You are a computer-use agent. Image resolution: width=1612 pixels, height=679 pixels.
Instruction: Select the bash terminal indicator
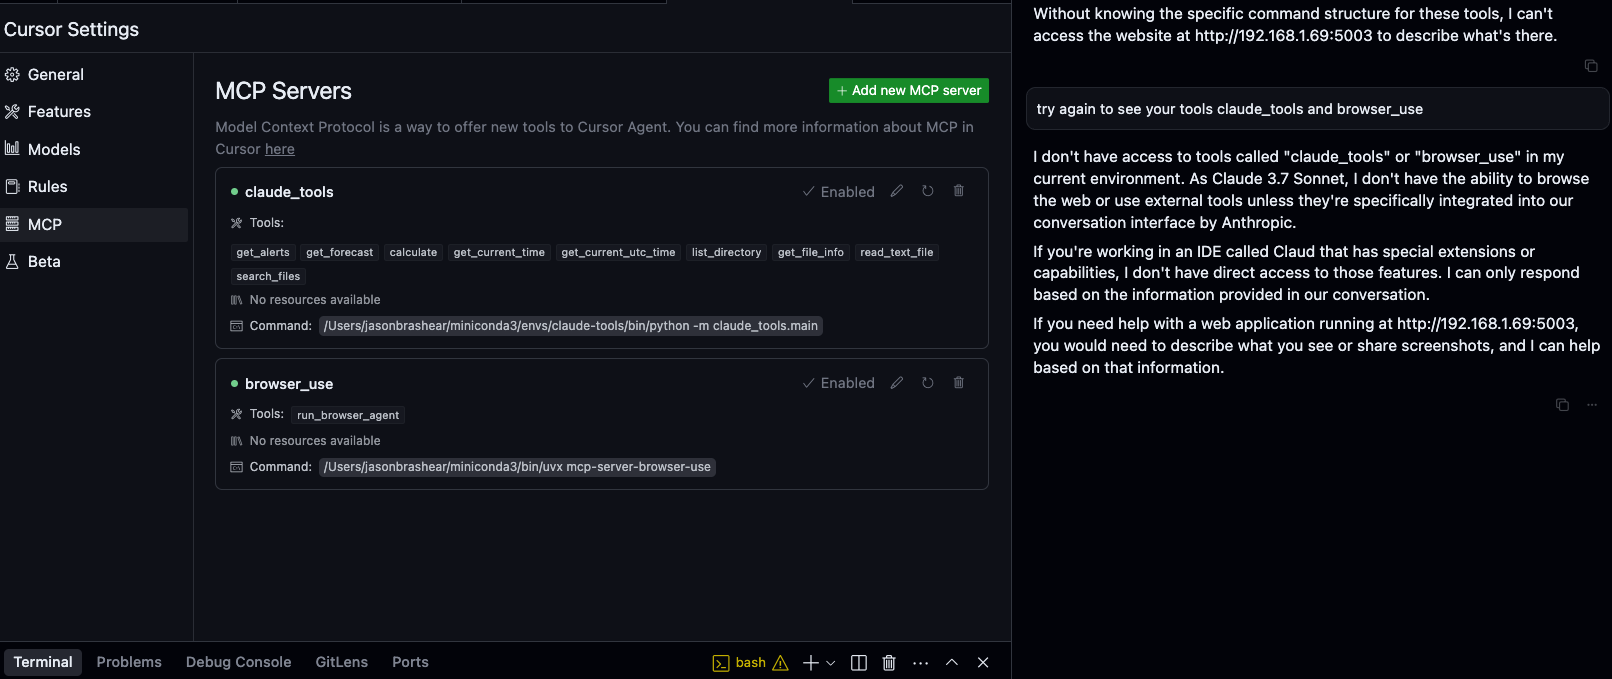pos(739,663)
